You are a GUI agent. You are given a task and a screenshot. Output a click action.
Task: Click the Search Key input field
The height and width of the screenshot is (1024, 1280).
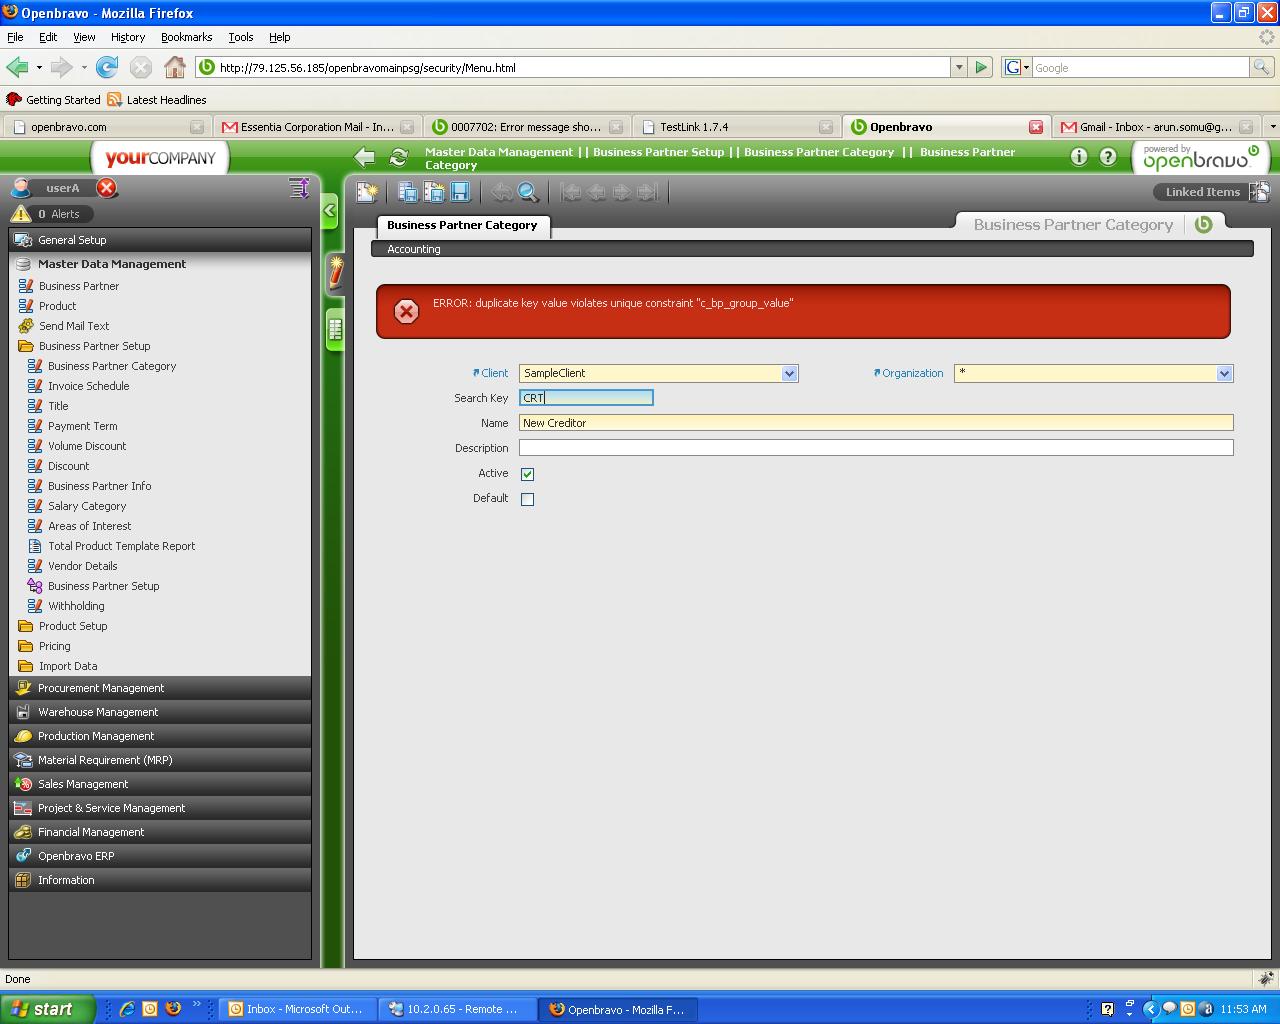pyautogui.click(x=586, y=398)
